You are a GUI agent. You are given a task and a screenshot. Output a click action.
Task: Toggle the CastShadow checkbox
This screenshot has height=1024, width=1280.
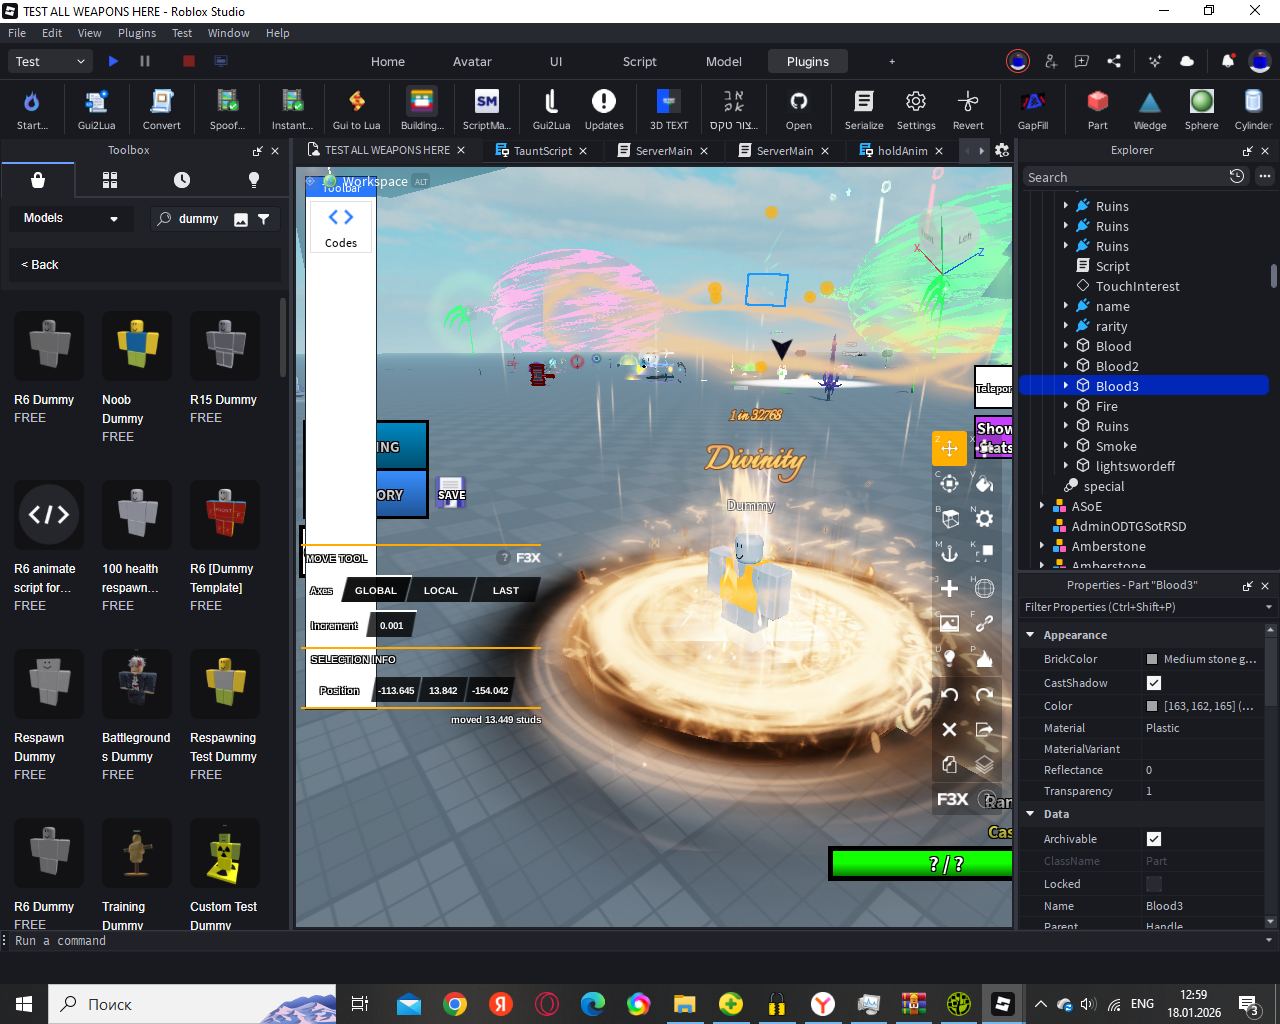[x=1154, y=683]
